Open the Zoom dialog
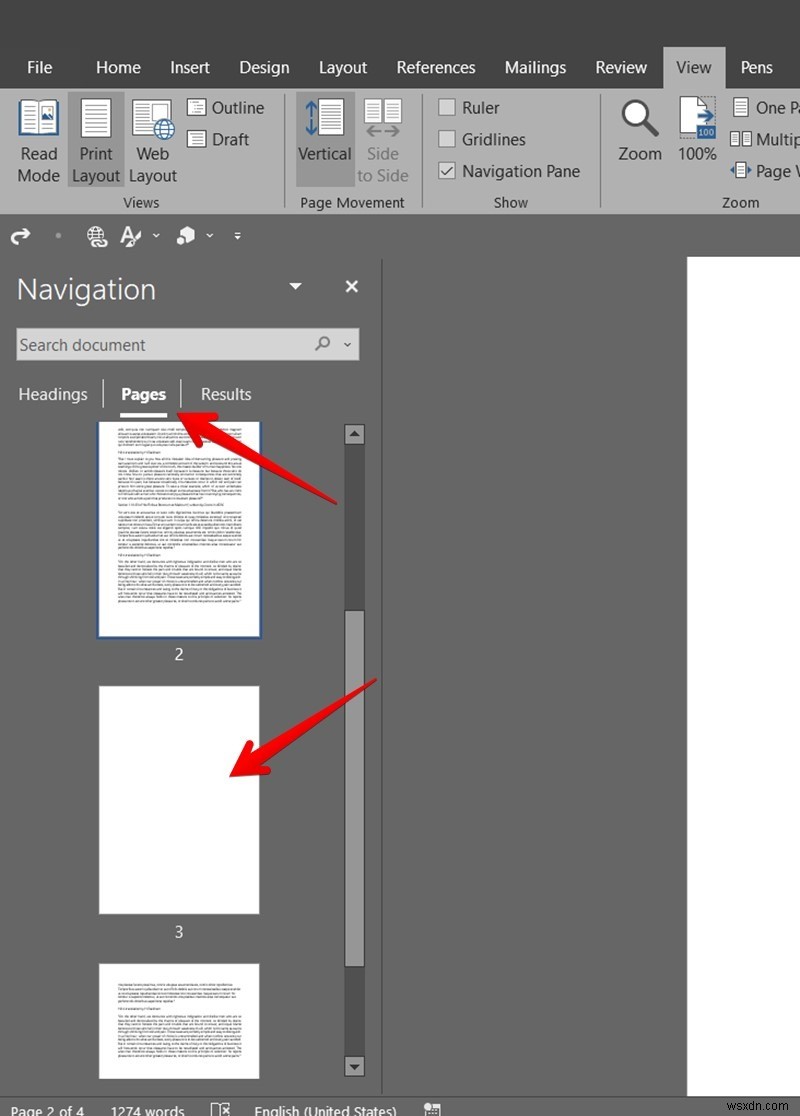 pos(639,130)
